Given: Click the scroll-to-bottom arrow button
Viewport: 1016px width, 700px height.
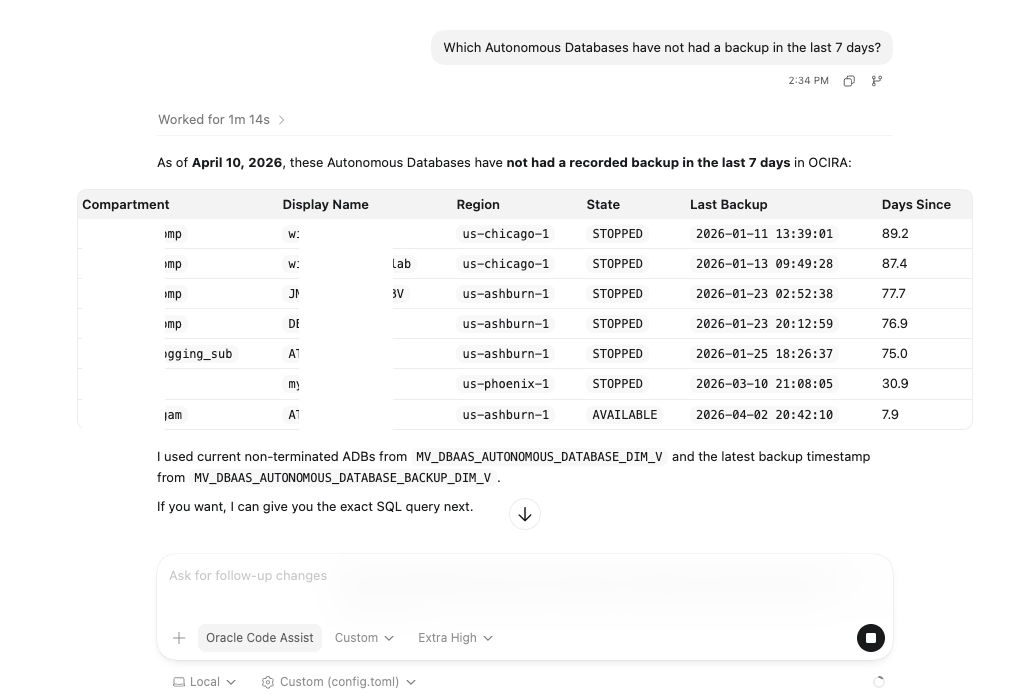Looking at the screenshot, I should 525,513.
